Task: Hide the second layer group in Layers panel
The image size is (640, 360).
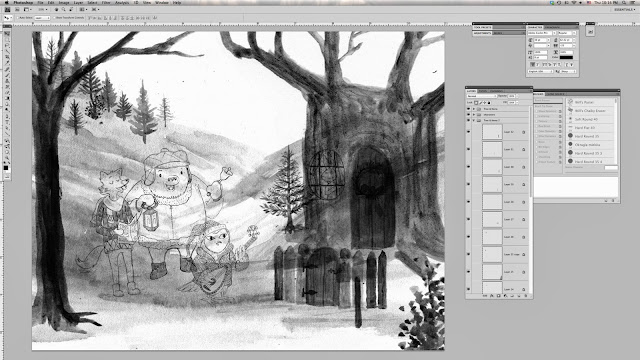Action: pos(468,115)
